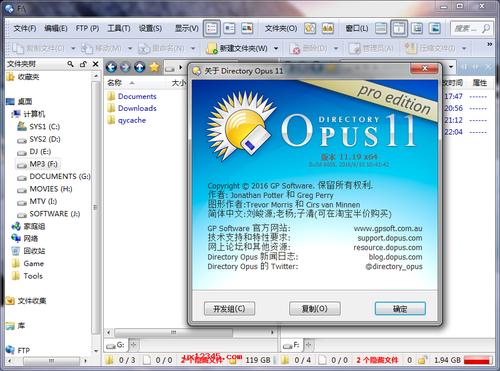500x371 pixels.
Task: Open the resource.dopus.com link
Action: [x=388, y=248]
